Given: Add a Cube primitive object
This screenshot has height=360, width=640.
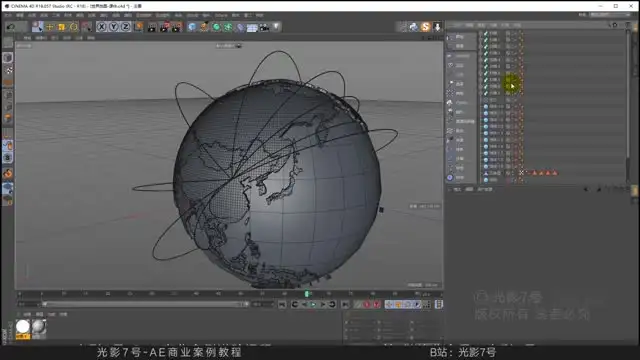Looking at the screenshot, I should [x=192, y=27].
